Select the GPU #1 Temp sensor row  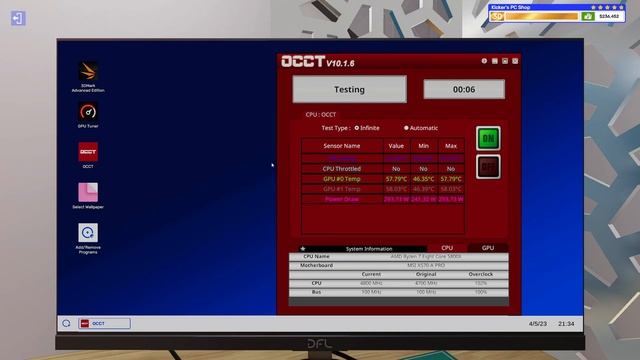click(x=383, y=189)
